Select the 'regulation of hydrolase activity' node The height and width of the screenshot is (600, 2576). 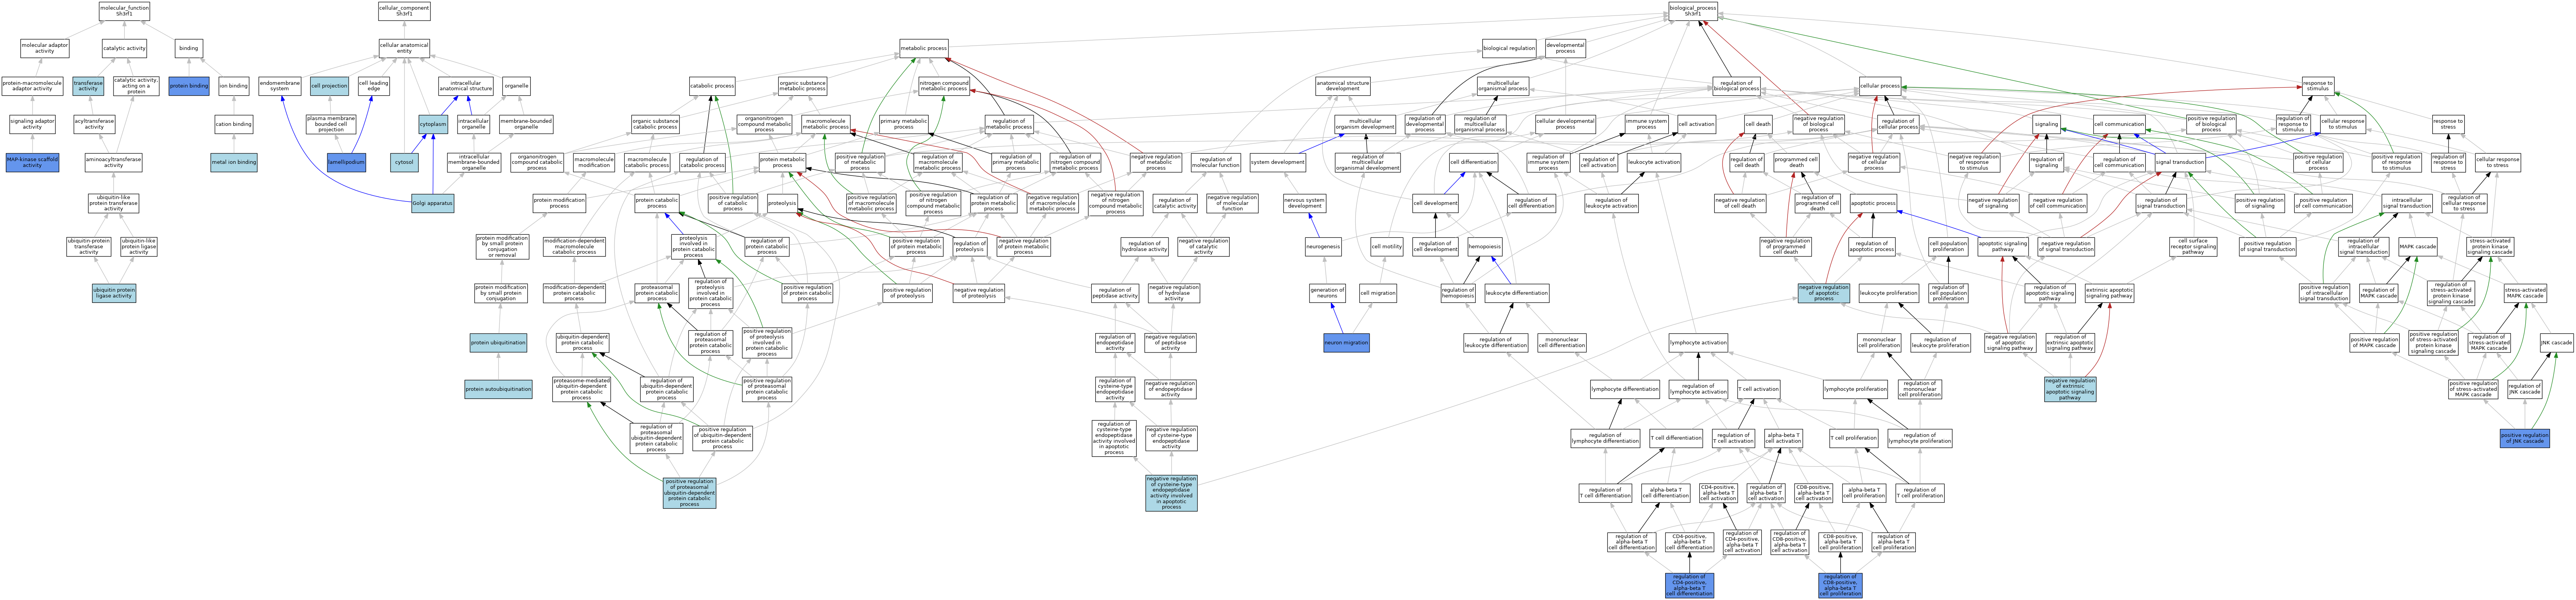tap(1144, 246)
